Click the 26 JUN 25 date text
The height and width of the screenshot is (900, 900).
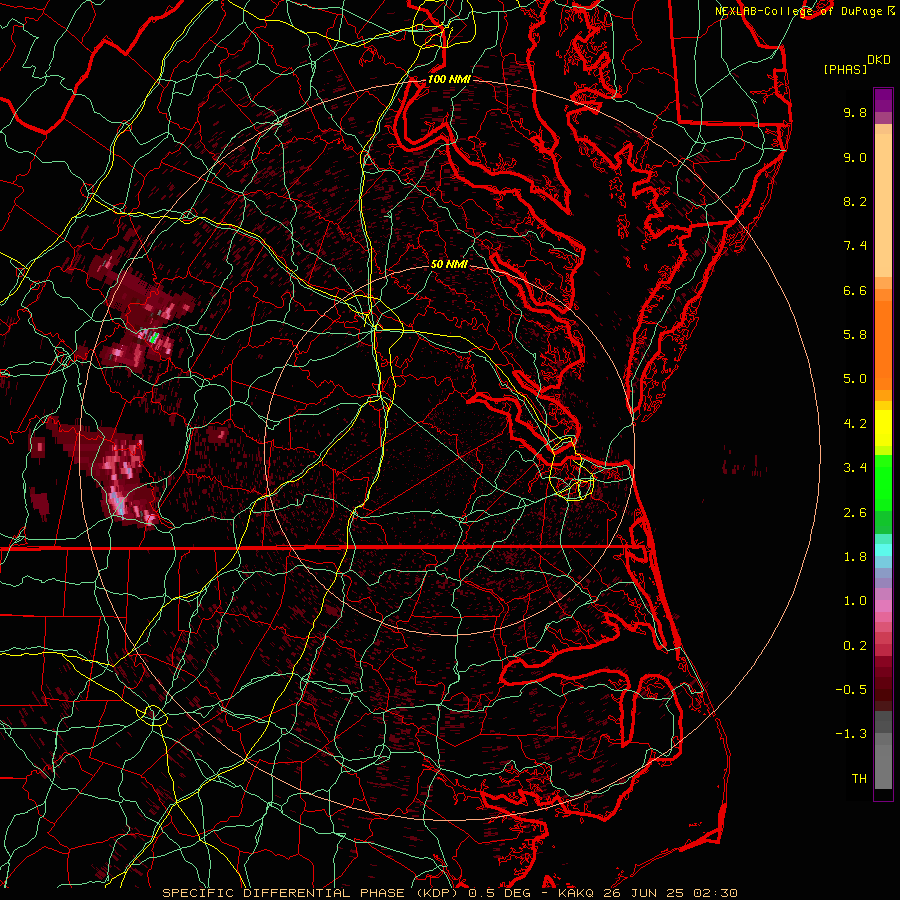point(643,893)
